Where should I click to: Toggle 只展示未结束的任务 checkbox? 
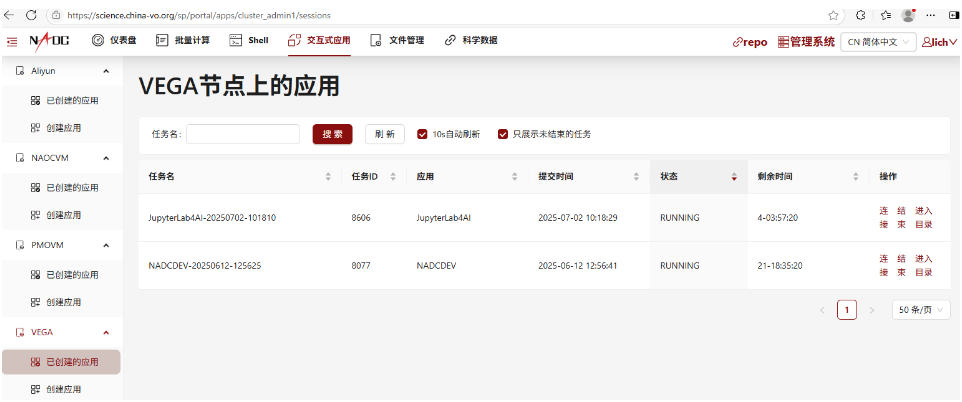pos(503,134)
